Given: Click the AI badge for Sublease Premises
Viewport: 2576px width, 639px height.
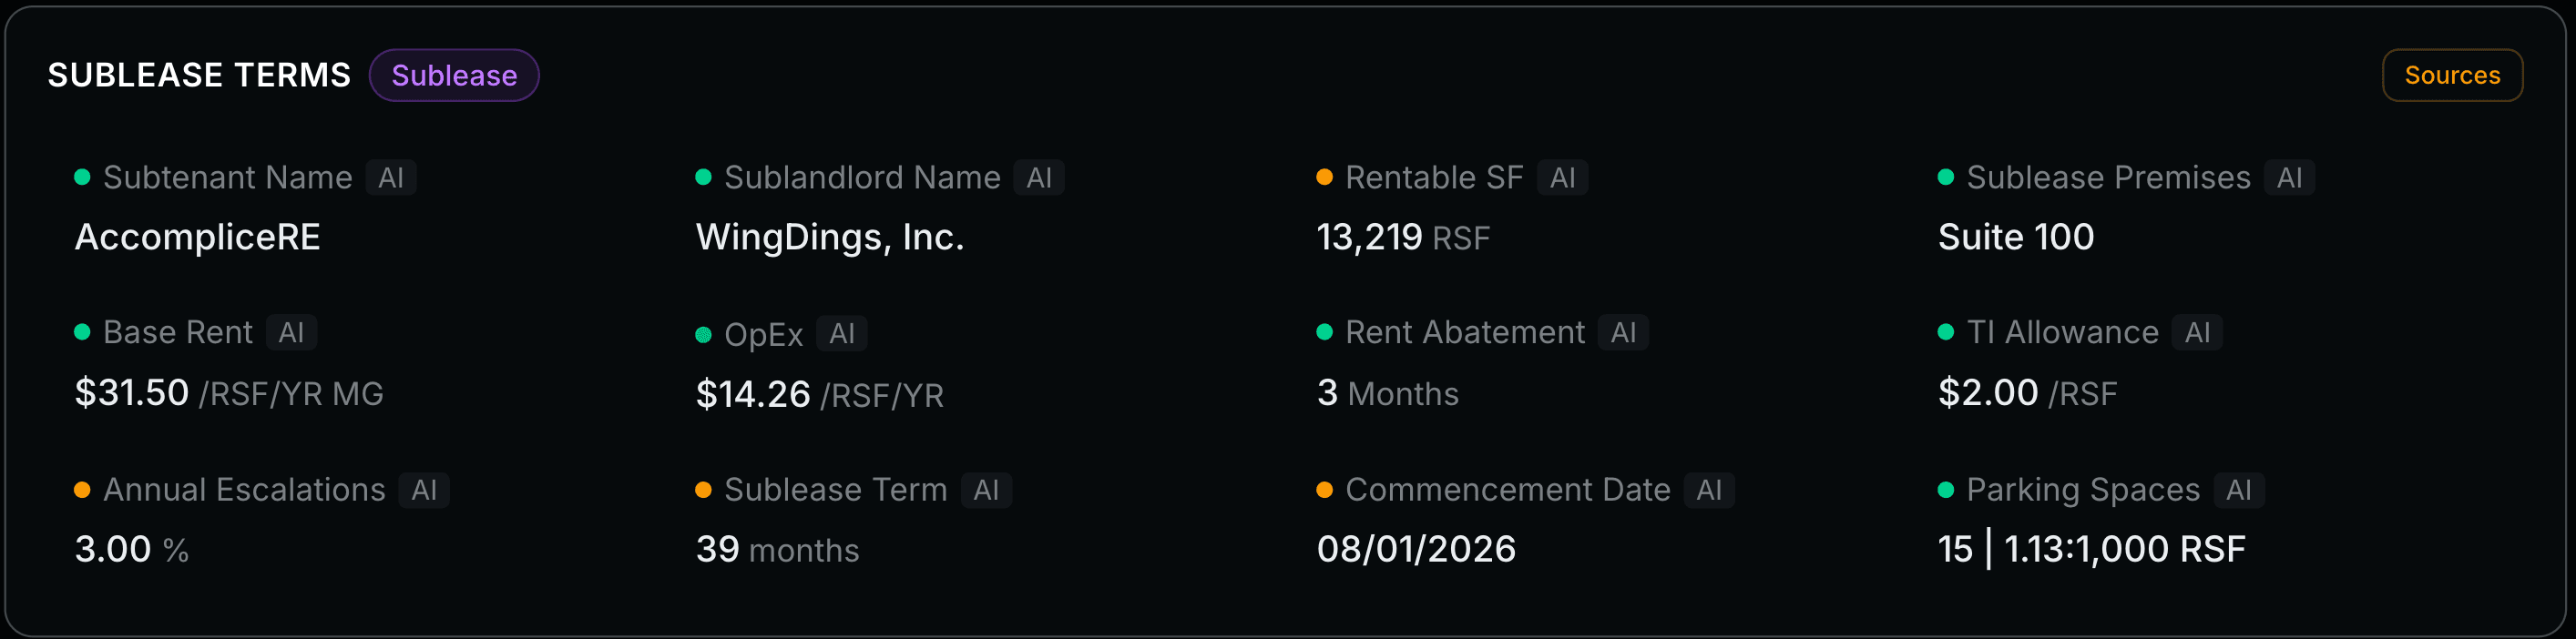Looking at the screenshot, I should (x=2291, y=177).
